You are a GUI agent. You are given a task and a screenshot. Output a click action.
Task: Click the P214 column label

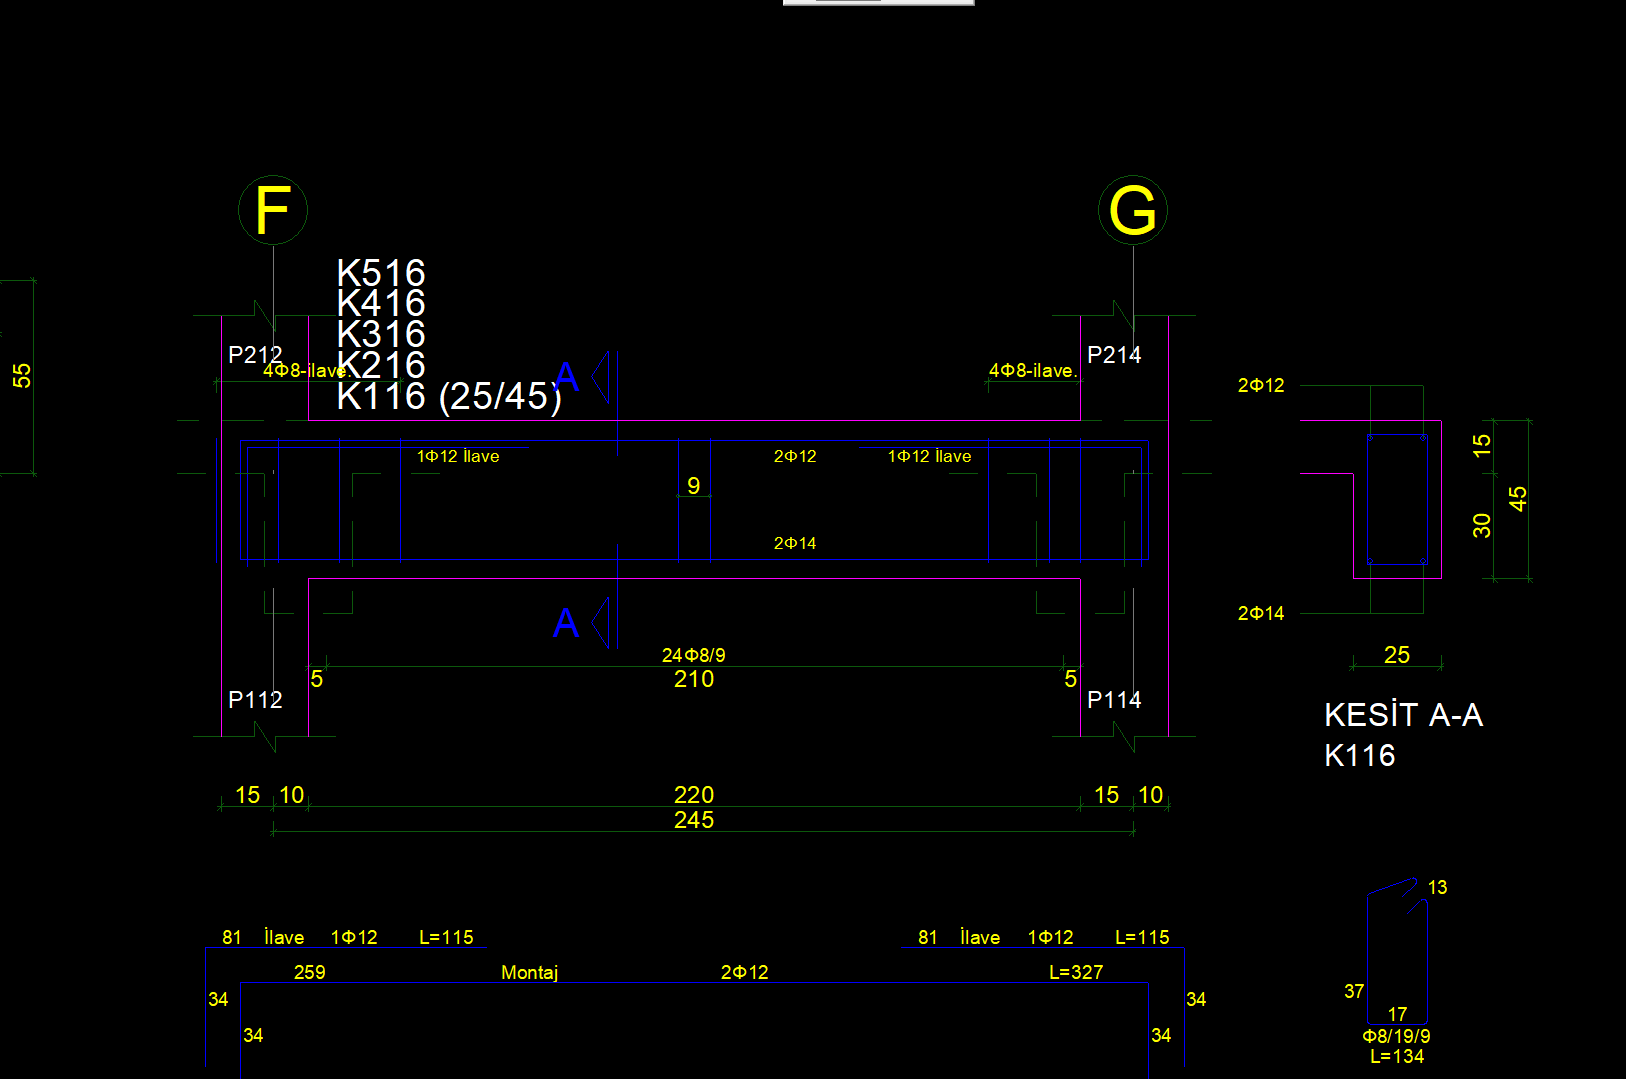click(1113, 355)
